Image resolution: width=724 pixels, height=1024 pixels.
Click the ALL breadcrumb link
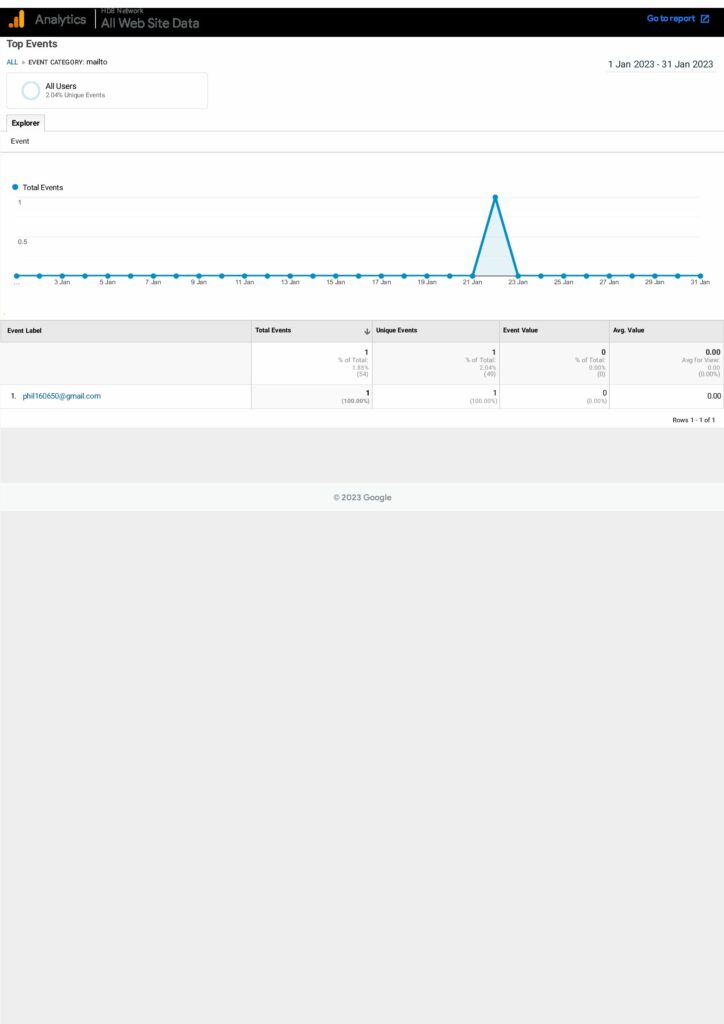pos(12,62)
